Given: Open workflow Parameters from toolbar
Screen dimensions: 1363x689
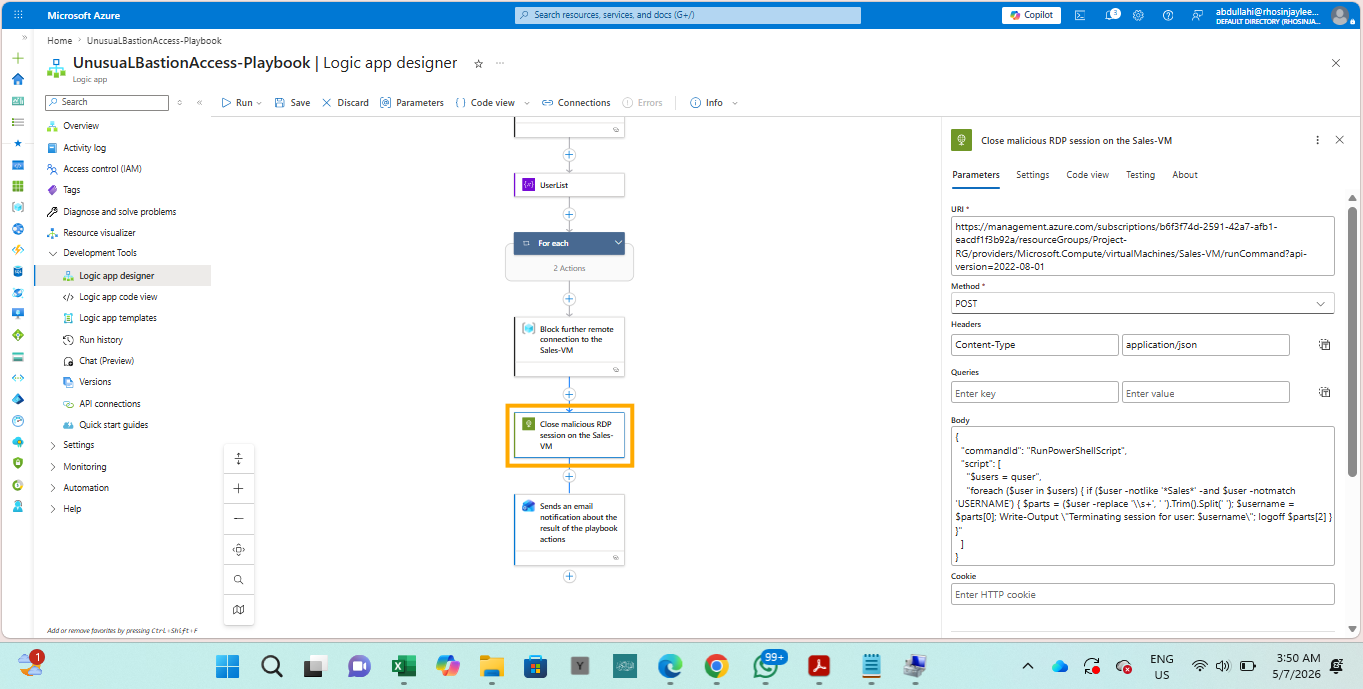Looking at the screenshot, I should coord(412,103).
